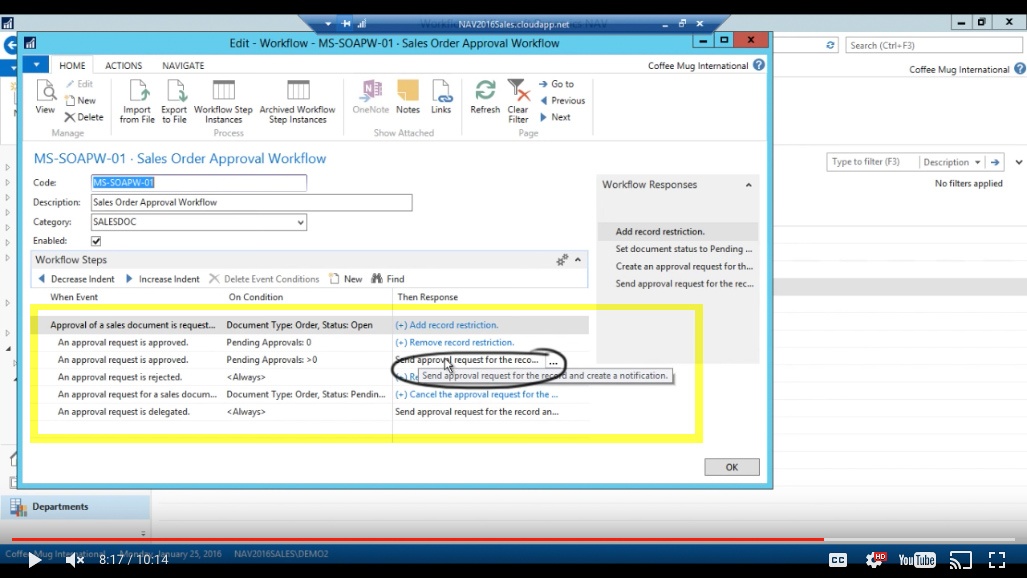Delete the workflow via ribbon Delete

tap(84, 117)
